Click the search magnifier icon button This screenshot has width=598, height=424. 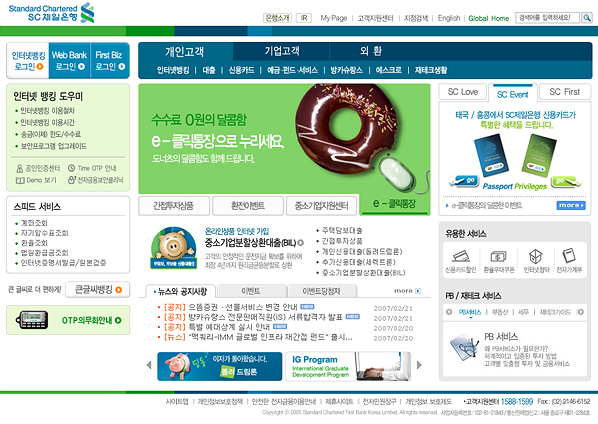pyautogui.click(x=587, y=18)
